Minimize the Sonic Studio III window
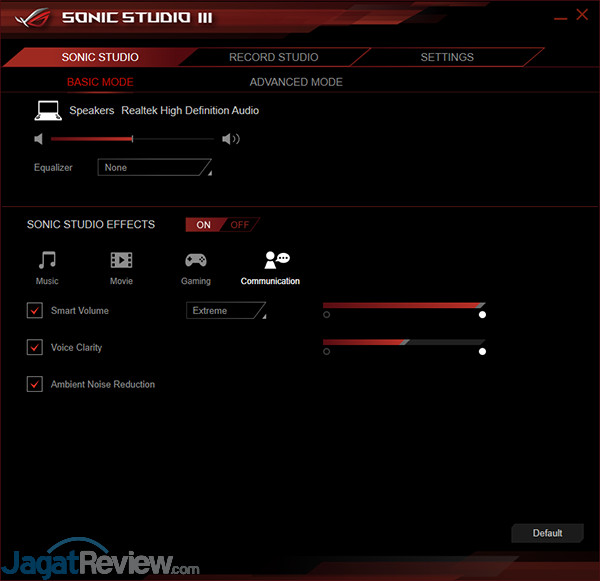This screenshot has height=581, width=600. pyautogui.click(x=561, y=18)
